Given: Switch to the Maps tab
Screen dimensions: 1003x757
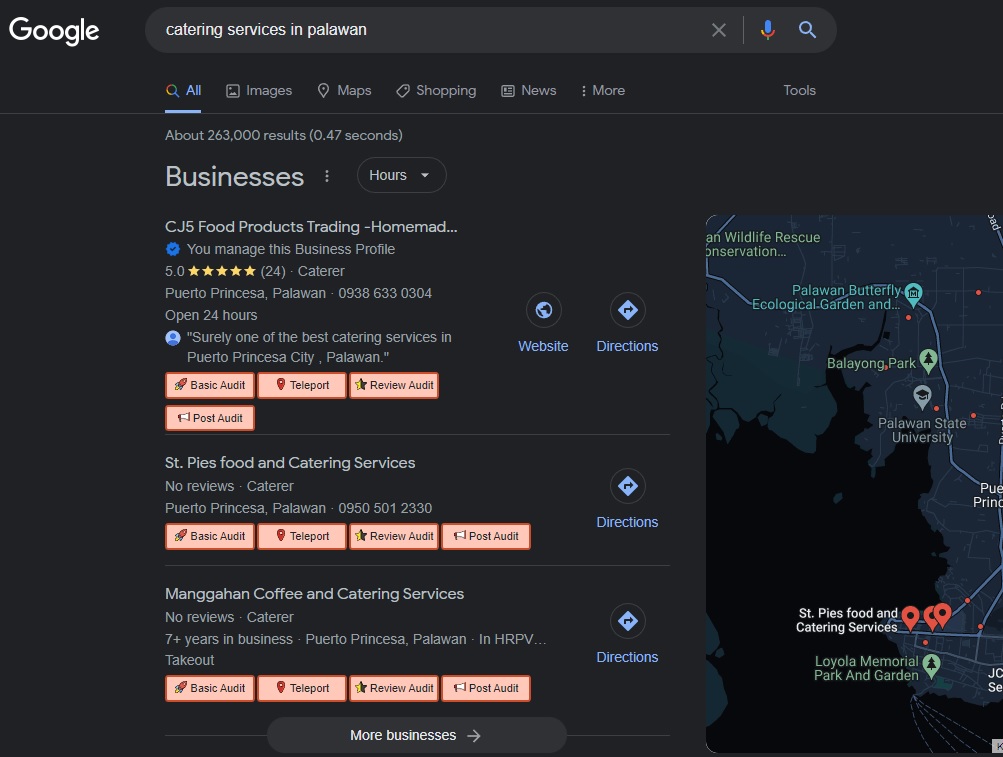Looking at the screenshot, I should click(344, 90).
